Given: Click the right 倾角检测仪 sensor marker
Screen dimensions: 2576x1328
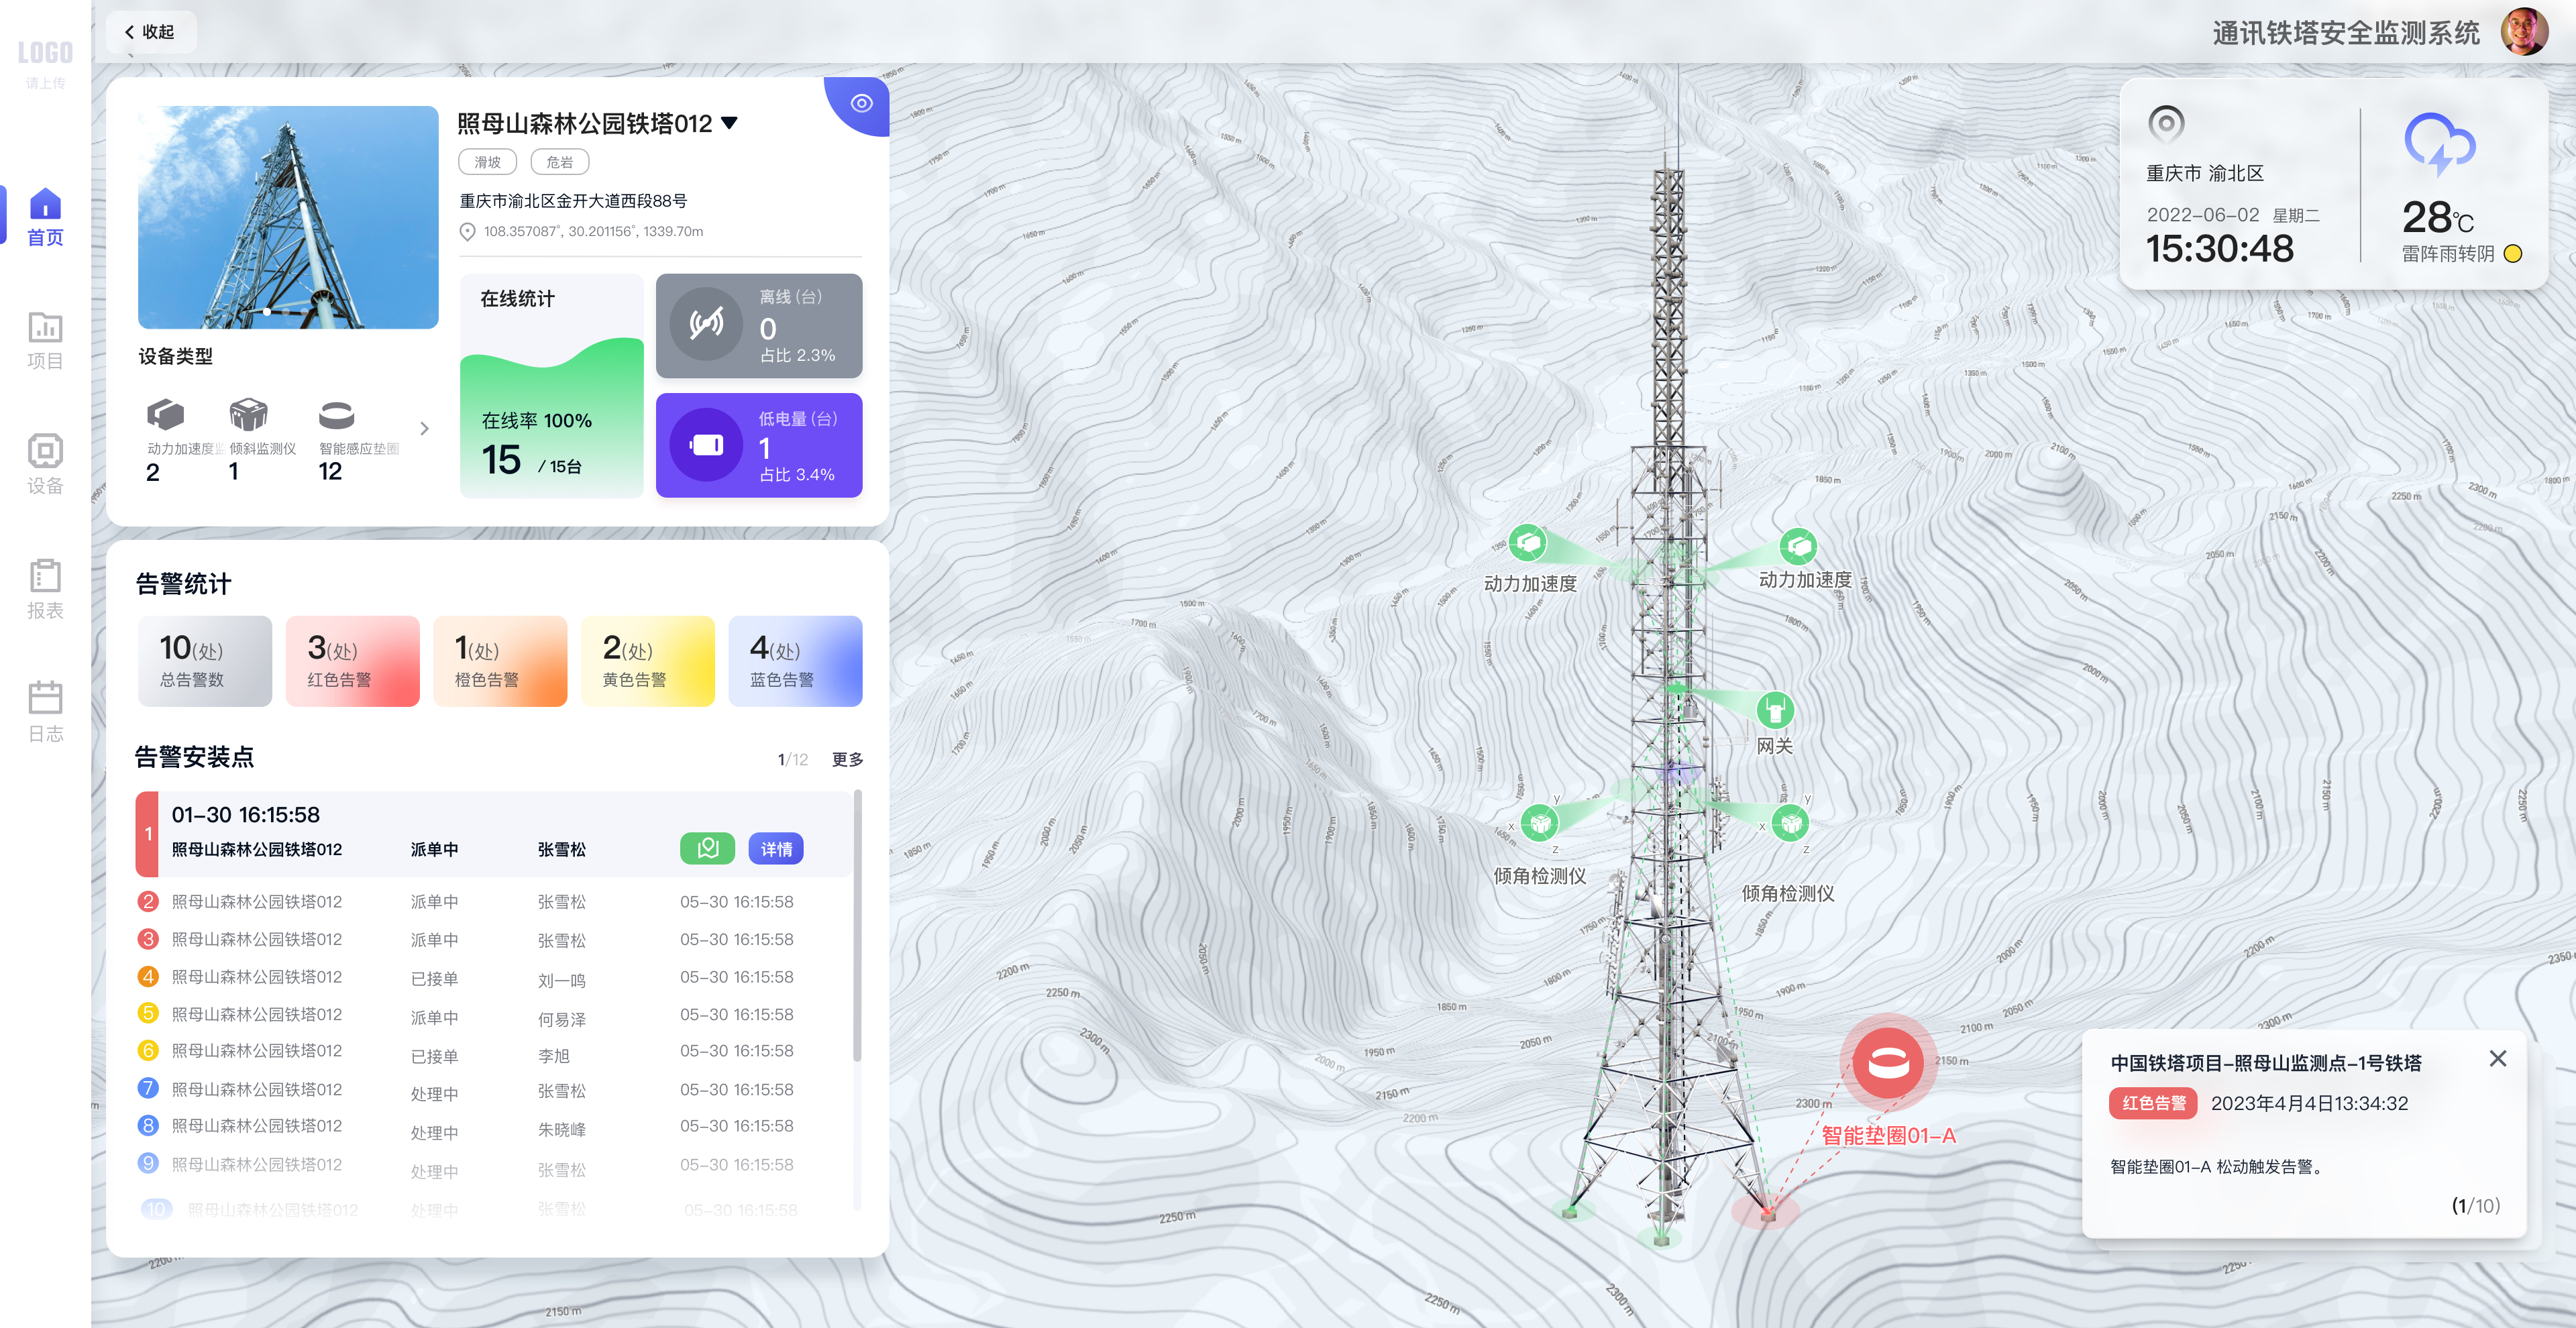Looking at the screenshot, I should 1790,823.
